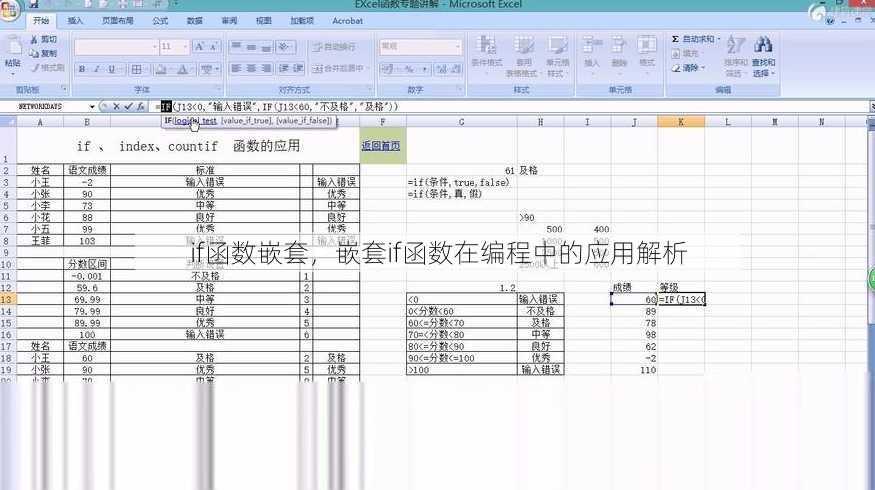Expand the Name Box dropdown arrow

[x=92, y=106]
